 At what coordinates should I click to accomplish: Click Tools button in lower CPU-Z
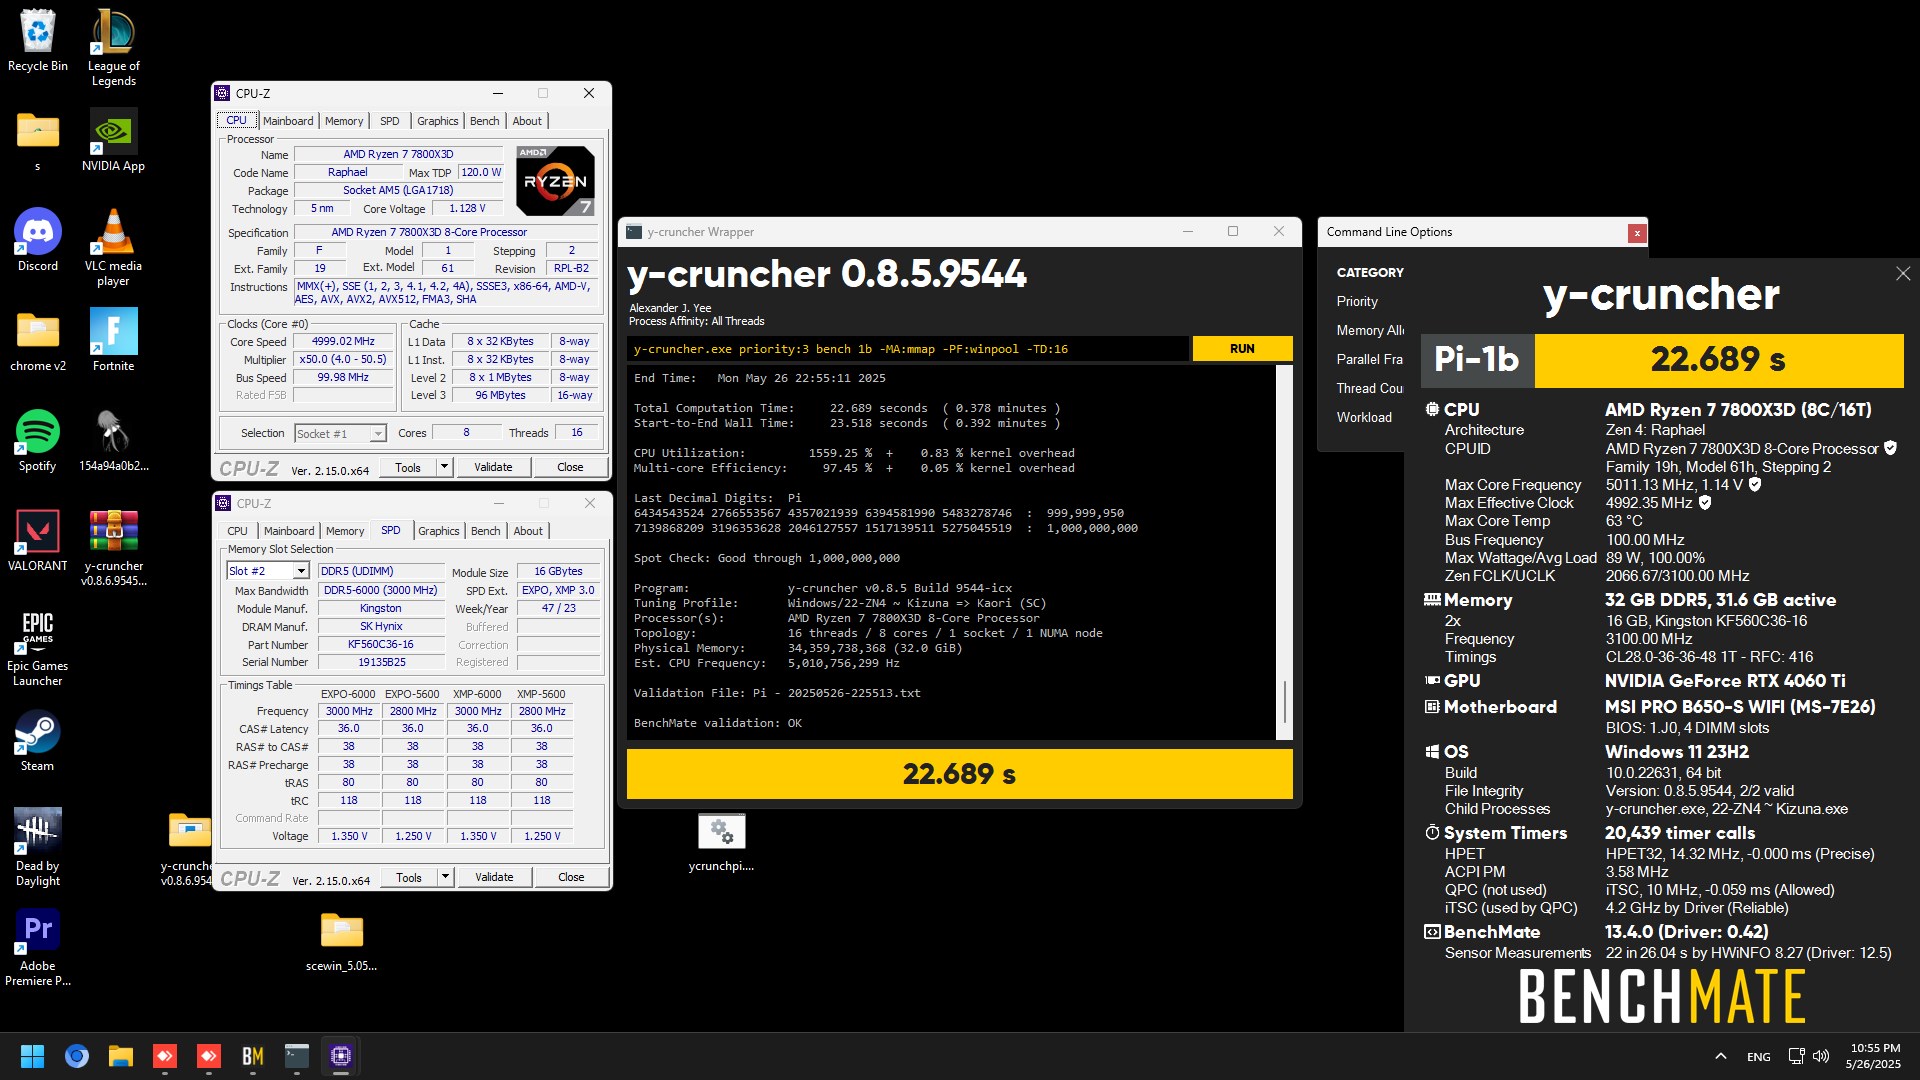[409, 877]
